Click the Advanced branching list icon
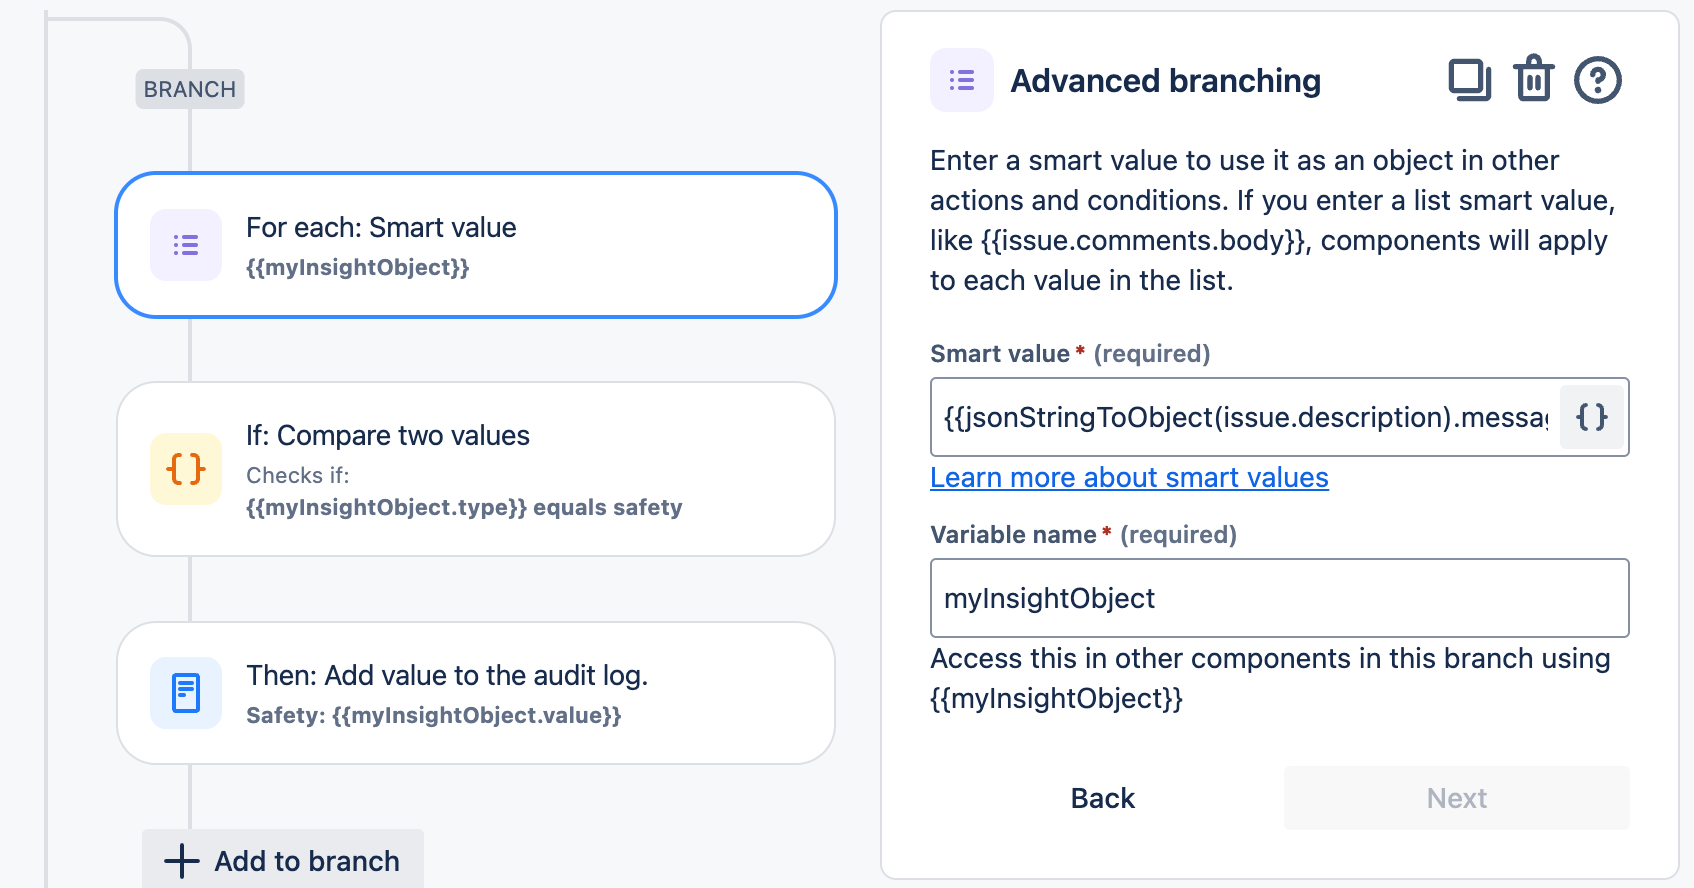The height and width of the screenshot is (888, 1694). click(962, 80)
